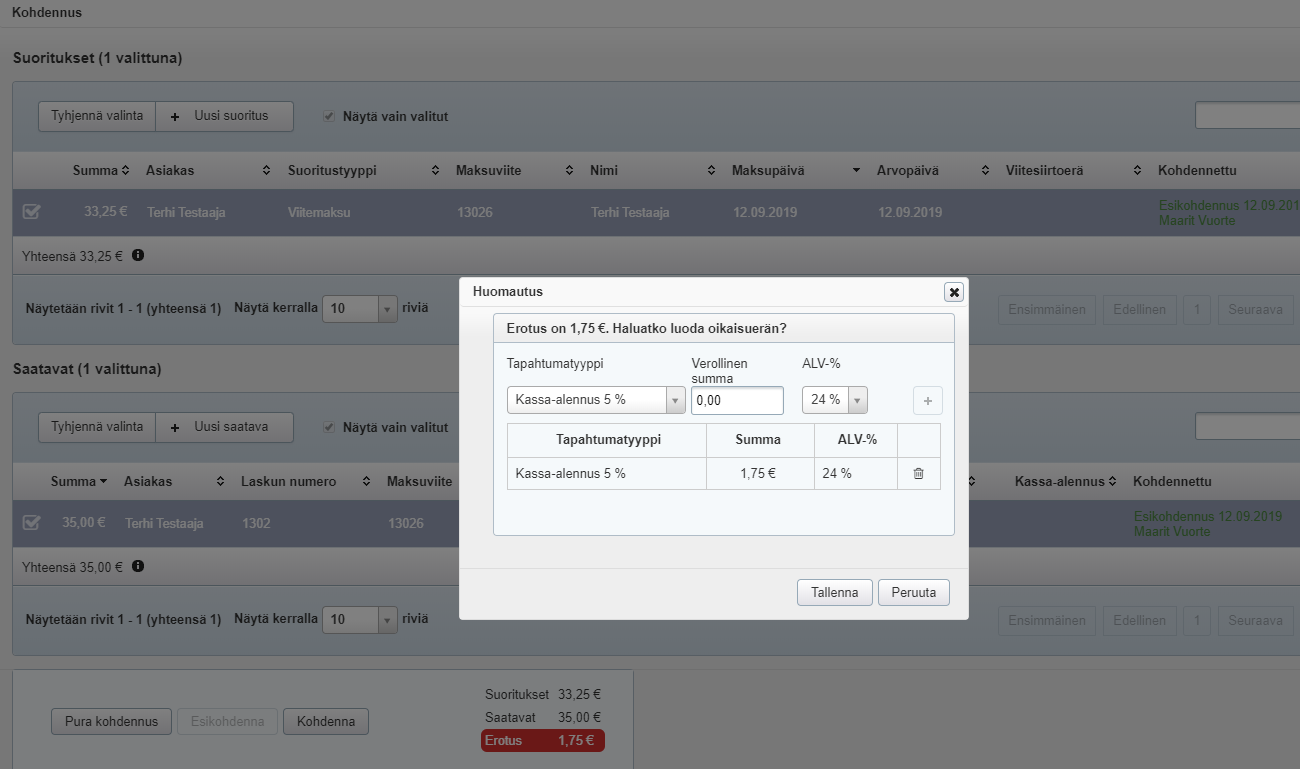This screenshot has width=1300, height=769.
Task: Click Pura kohdennus button
Action: [111, 721]
